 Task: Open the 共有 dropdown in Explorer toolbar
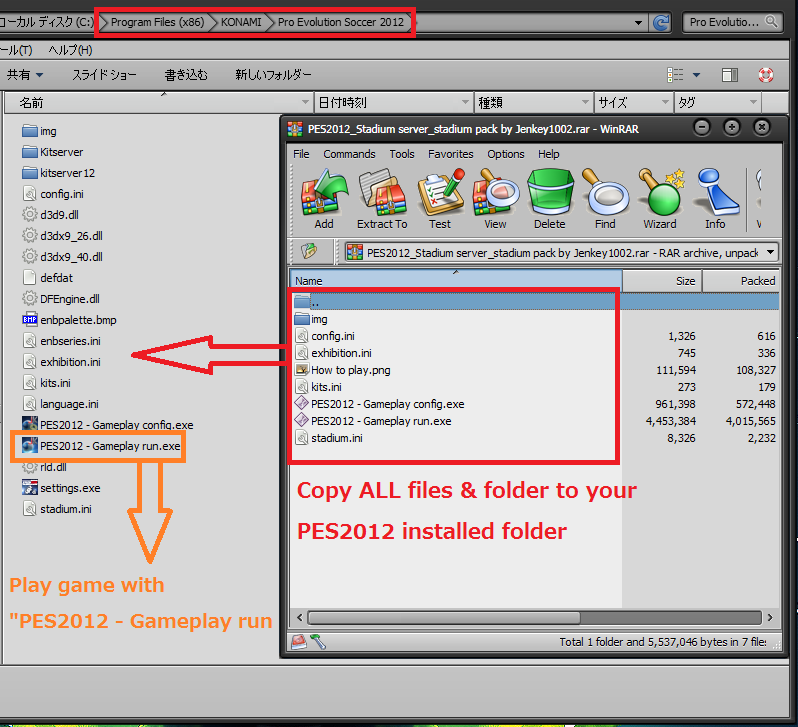click(x=25, y=75)
